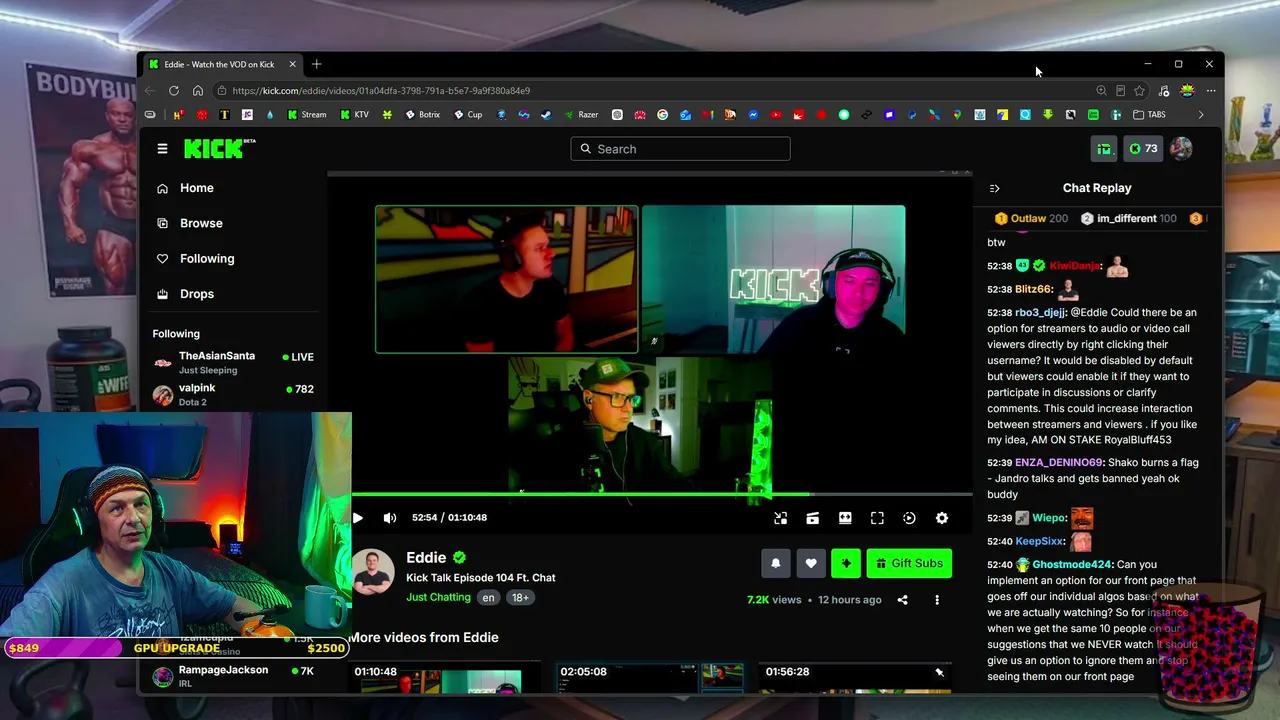The width and height of the screenshot is (1280, 720).
Task: Bookmark this page with the star icon
Action: pyautogui.click(x=1139, y=91)
